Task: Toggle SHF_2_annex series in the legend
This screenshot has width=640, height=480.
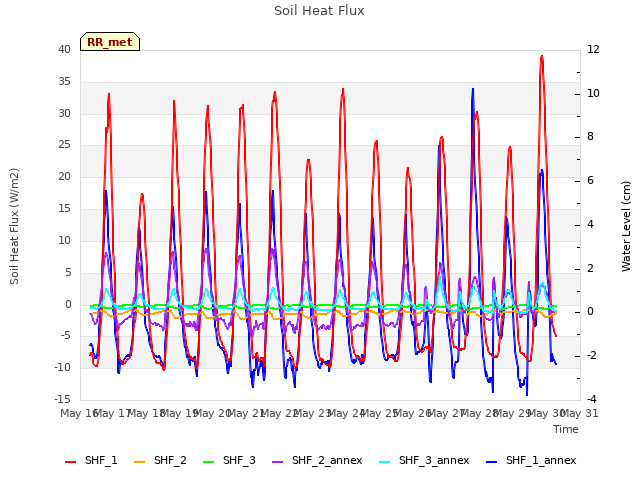Action: pos(318,460)
